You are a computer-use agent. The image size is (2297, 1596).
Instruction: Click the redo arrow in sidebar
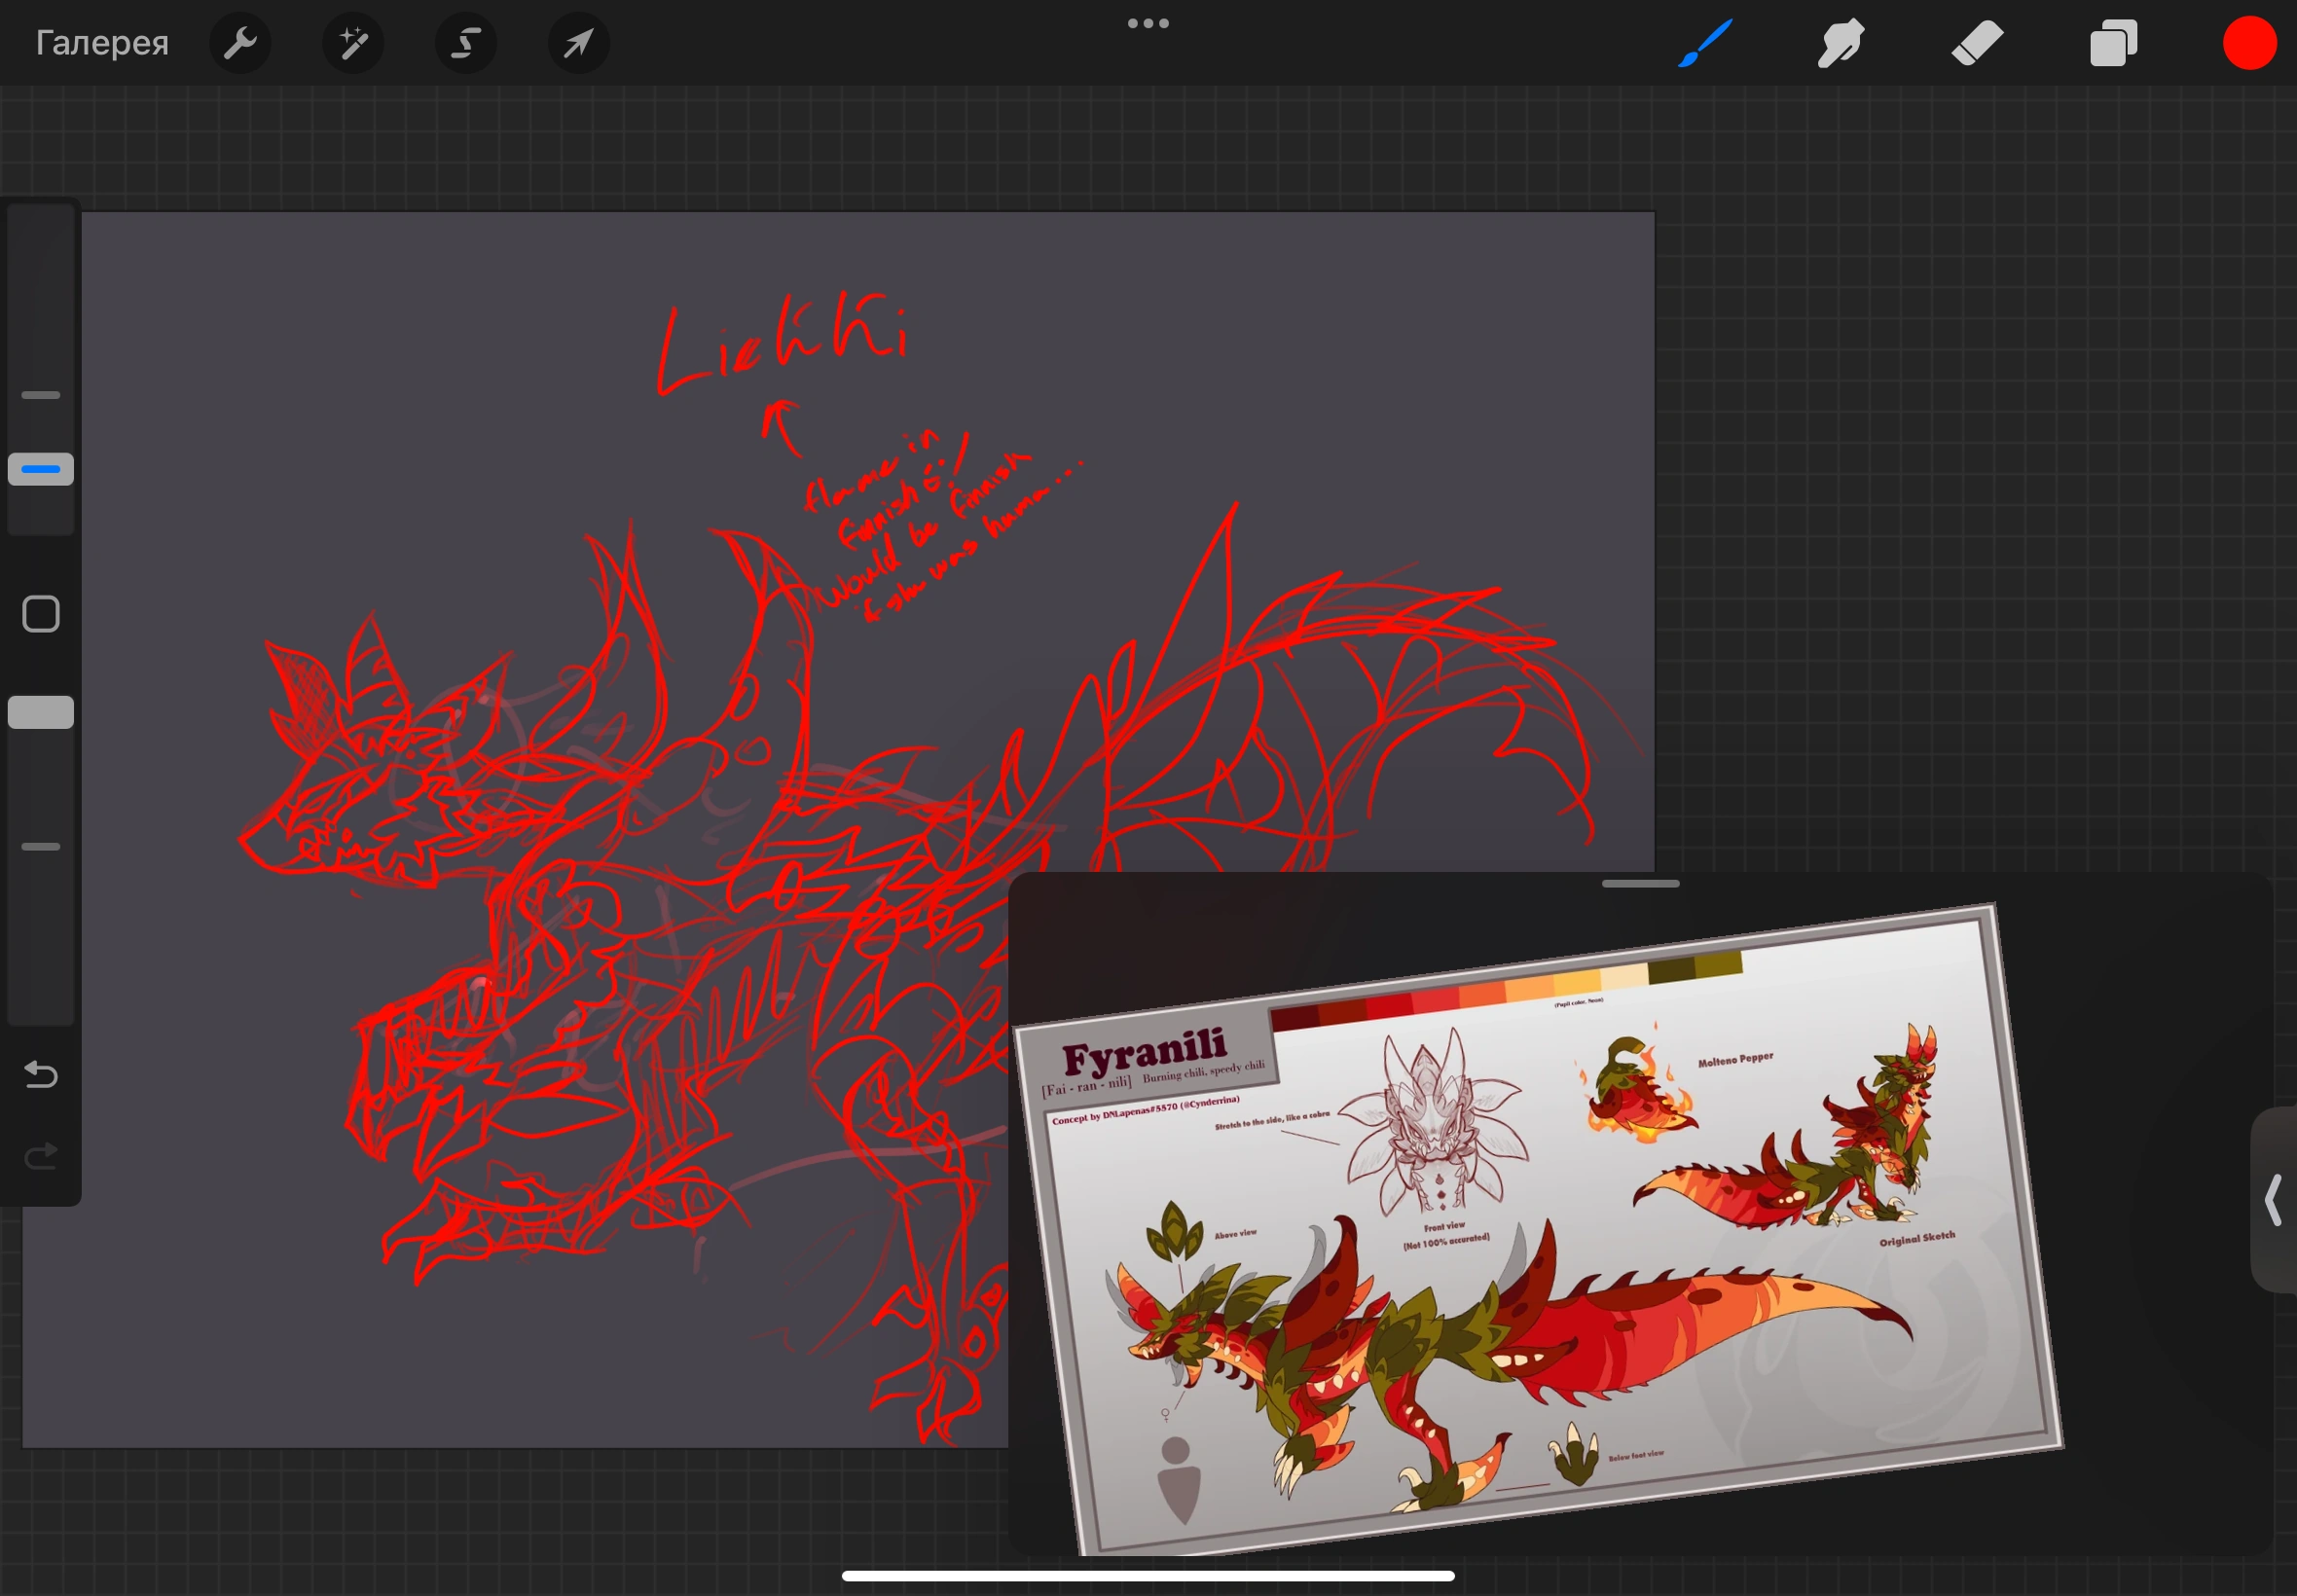[x=41, y=1157]
